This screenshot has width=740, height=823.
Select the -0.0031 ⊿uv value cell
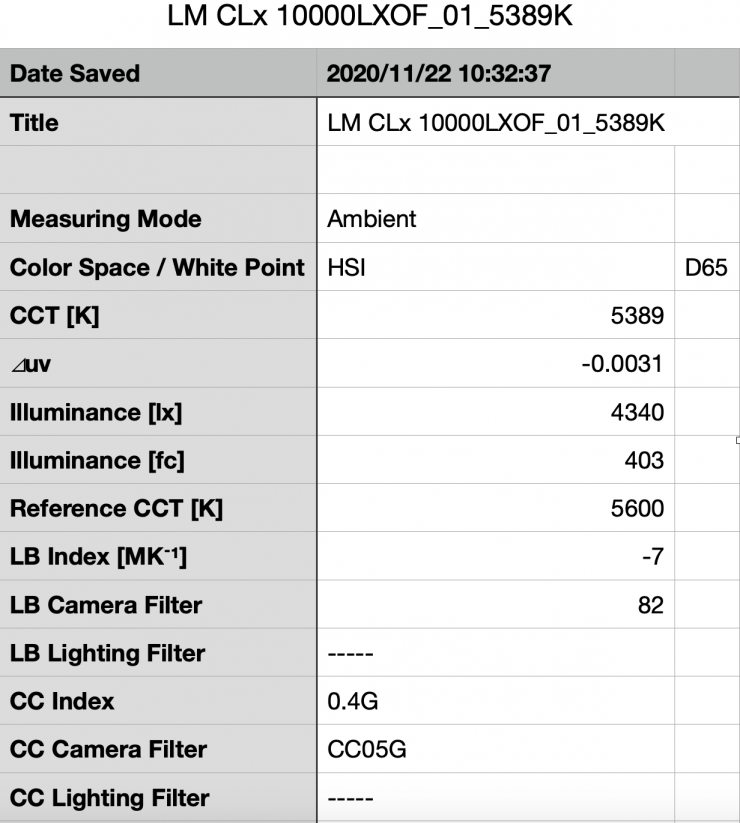coord(496,364)
